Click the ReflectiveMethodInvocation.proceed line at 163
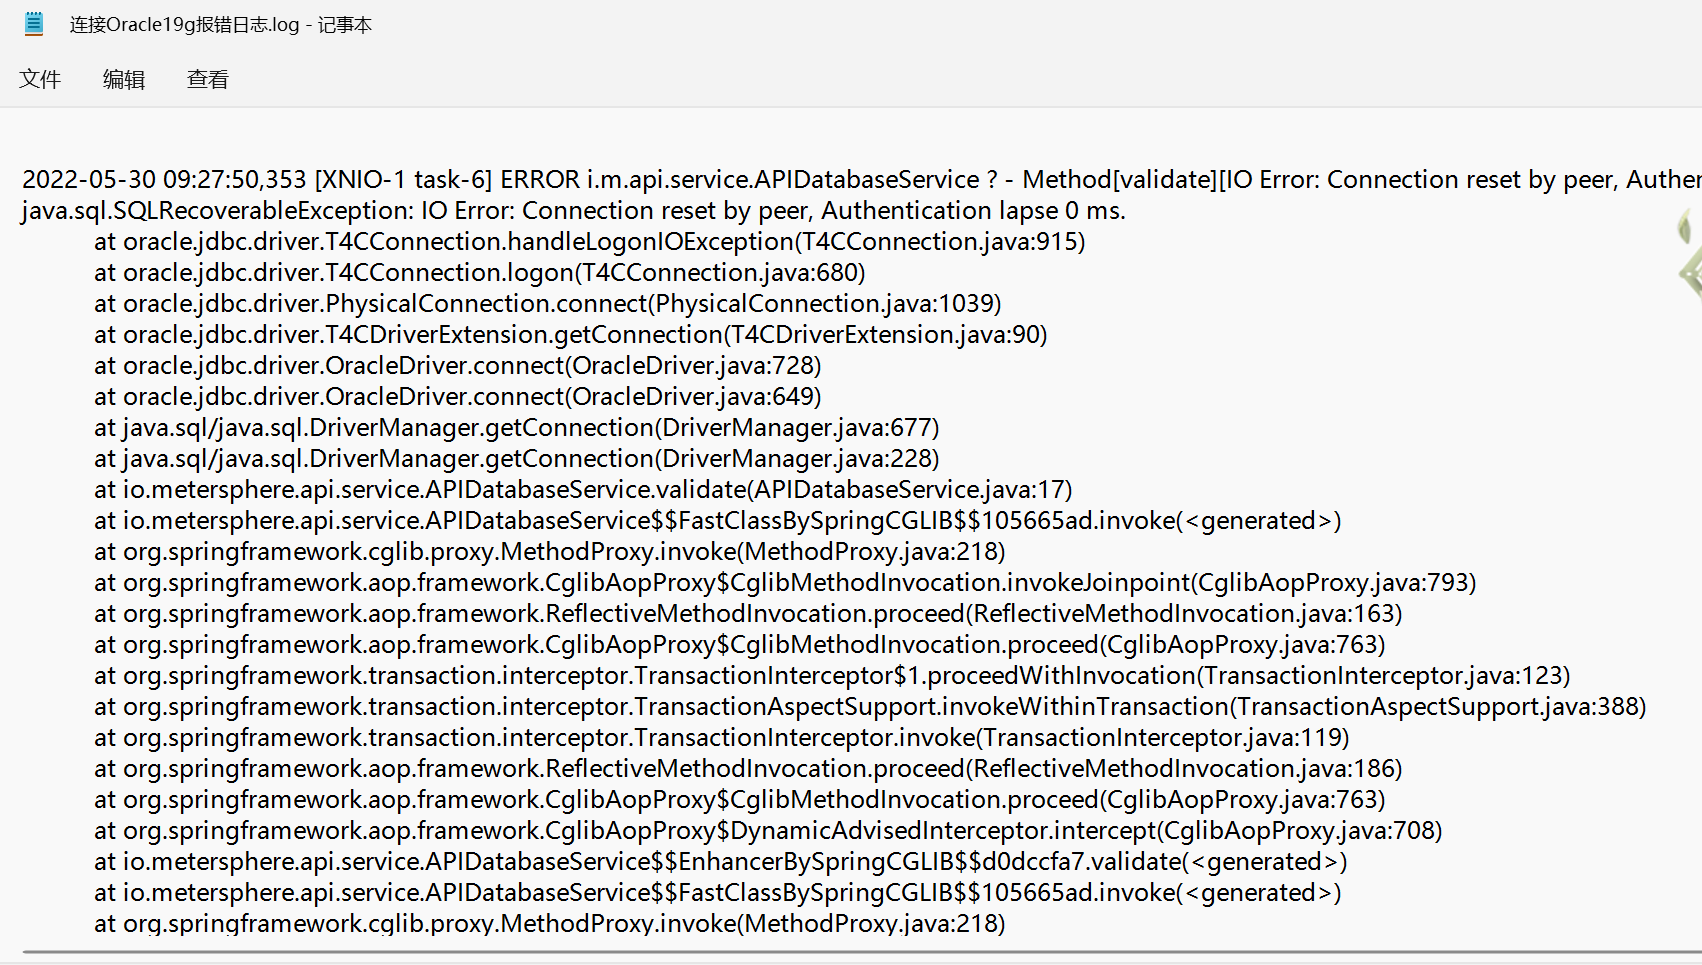 tap(745, 613)
